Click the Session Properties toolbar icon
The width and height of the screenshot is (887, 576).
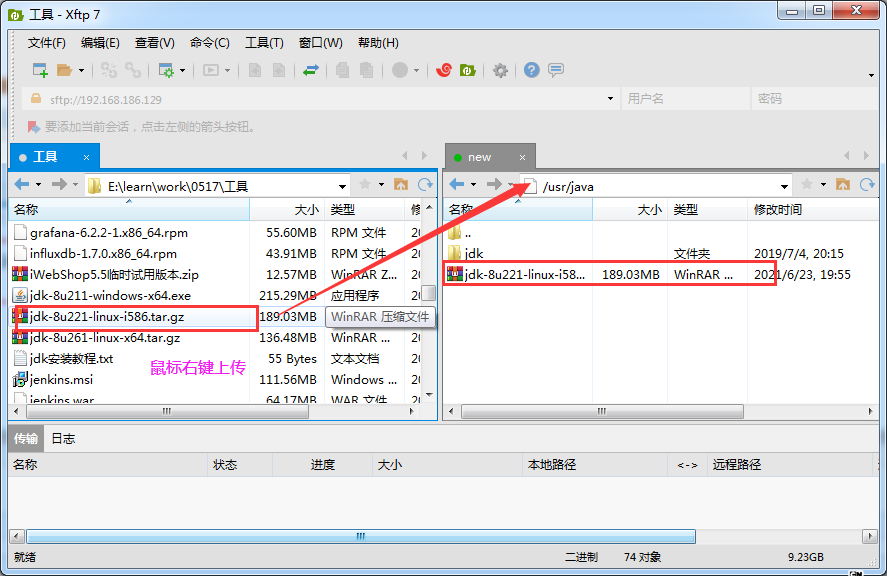tap(166, 70)
